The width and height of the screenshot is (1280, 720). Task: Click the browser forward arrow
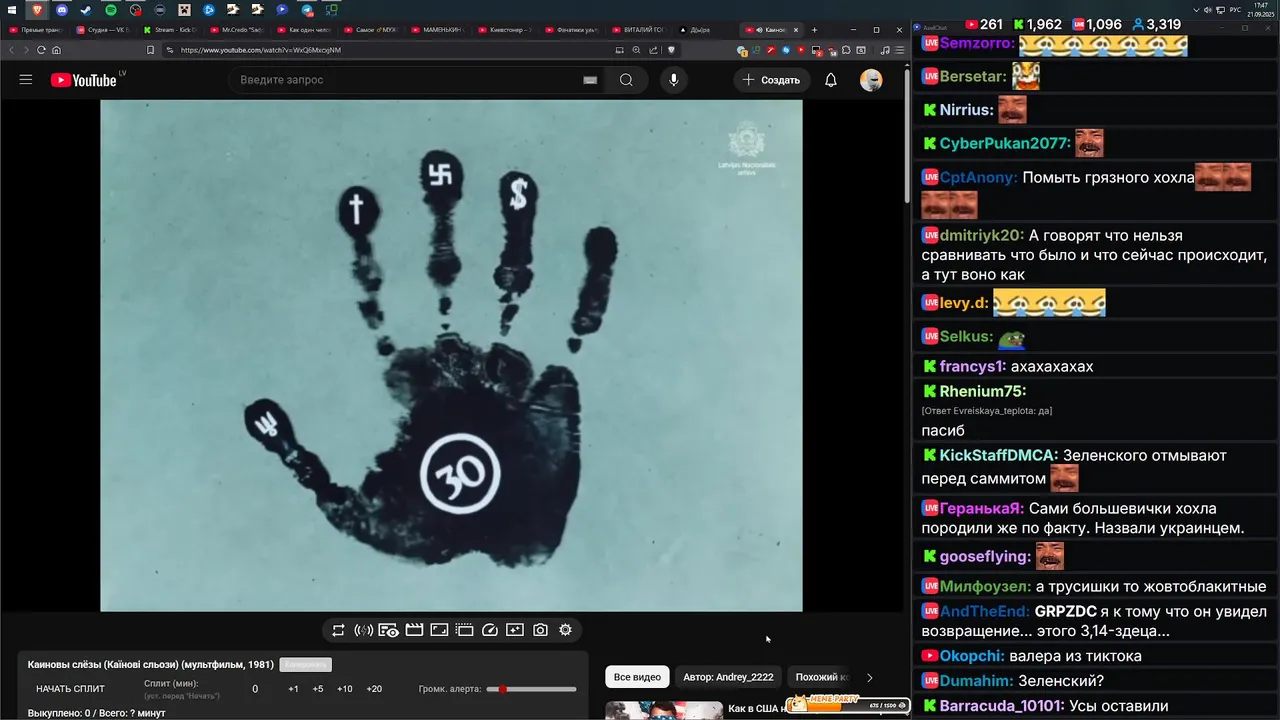point(27,50)
